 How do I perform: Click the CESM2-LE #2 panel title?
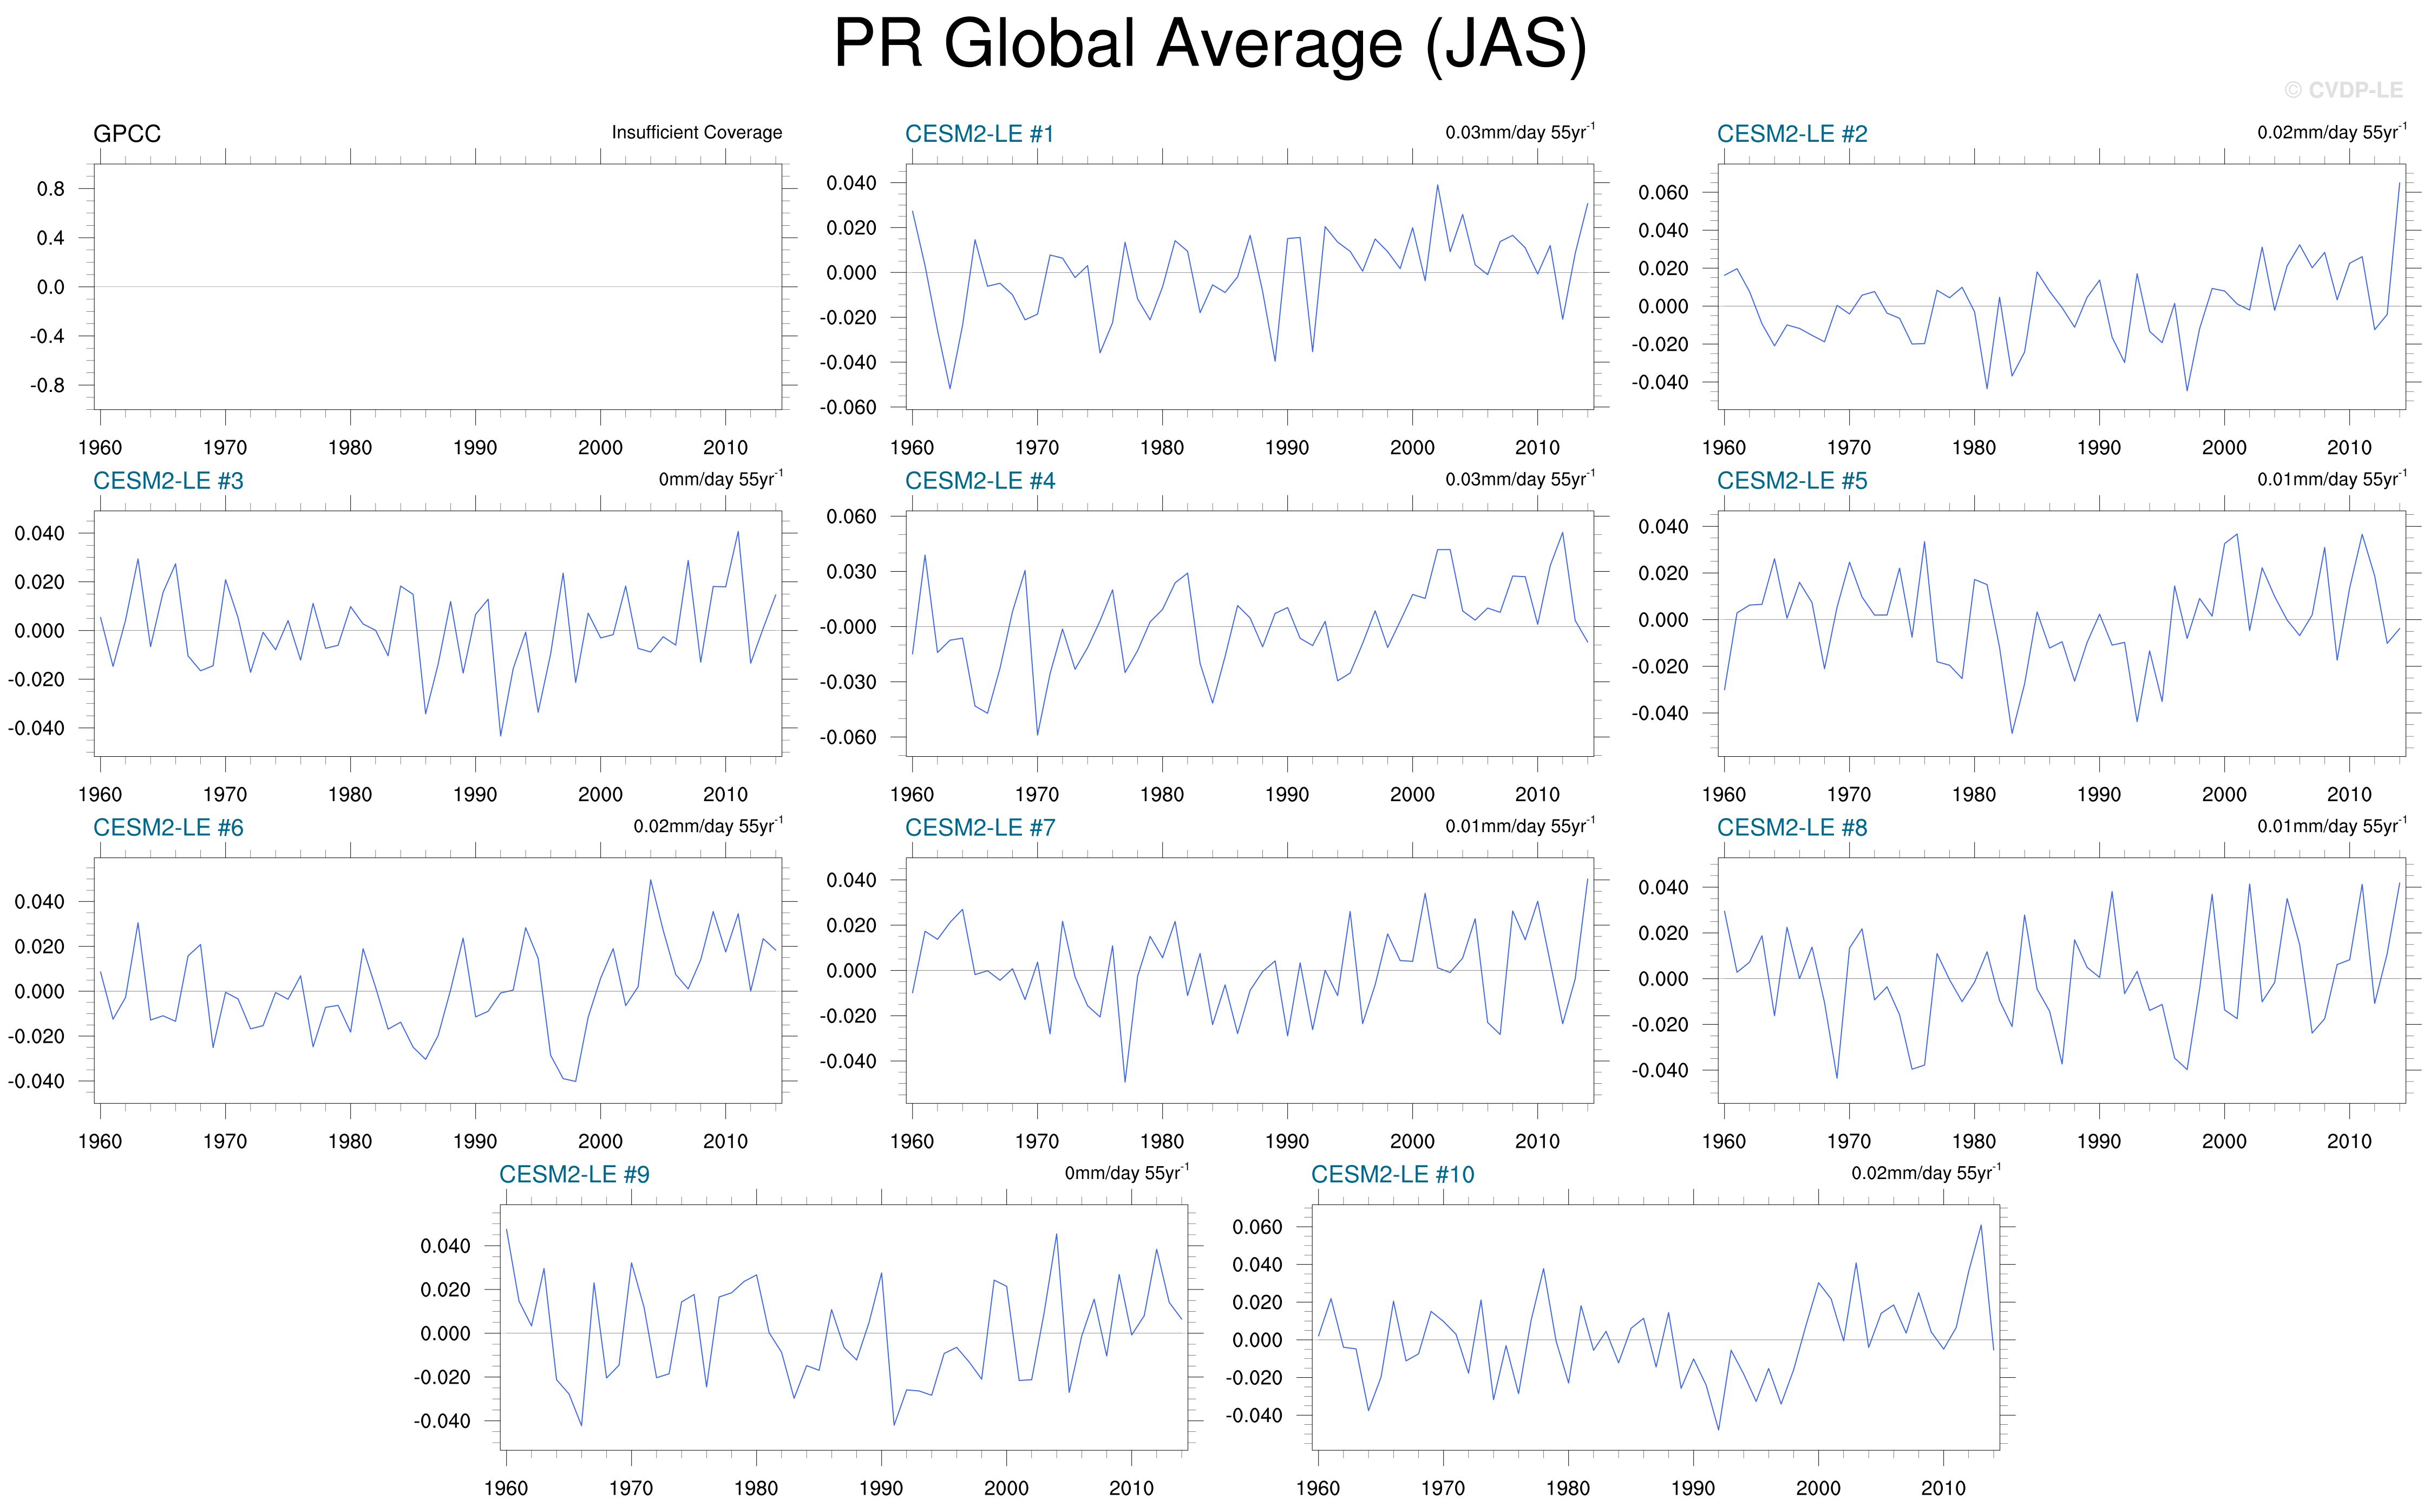(x=1791, y=134)
